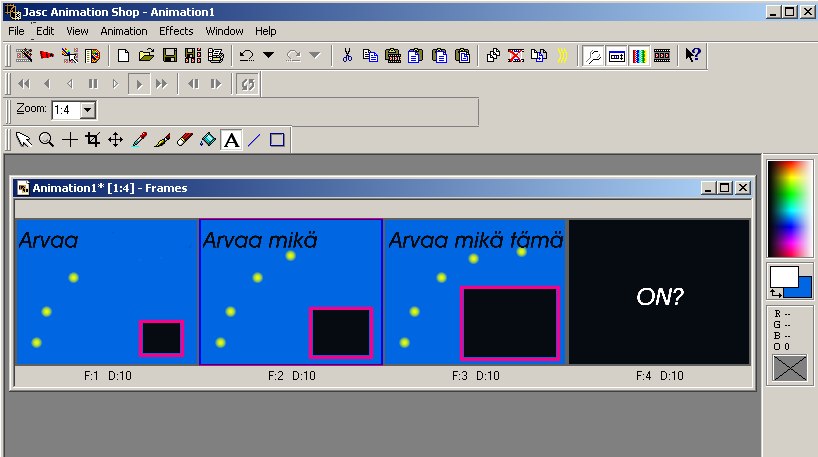The height and width of the screenshot is (457, 818).
Task: Click the Undo arrow icon
Action: click(x=246, y=55)
